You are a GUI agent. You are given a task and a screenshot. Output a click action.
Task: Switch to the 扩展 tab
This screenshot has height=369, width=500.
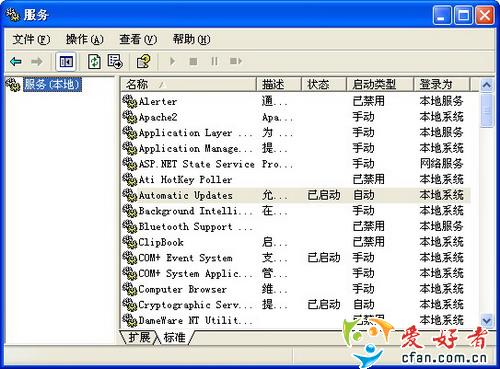(139, 337)
